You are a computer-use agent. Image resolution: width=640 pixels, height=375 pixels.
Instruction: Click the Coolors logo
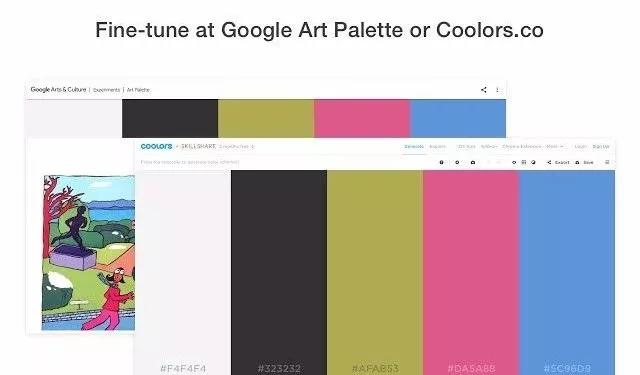(x=156, y=146)
